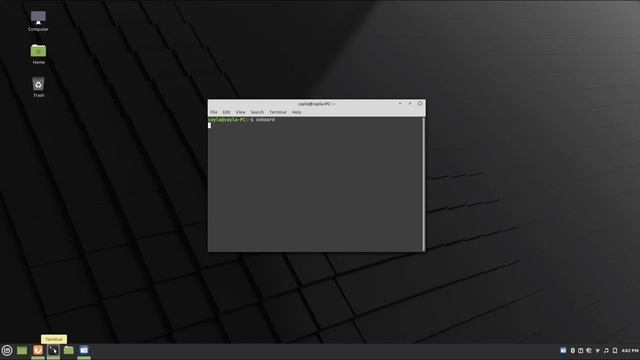Click the square tray icon right of Bluetooth
The image size is (640, 360).
click(x=580, y=350)
